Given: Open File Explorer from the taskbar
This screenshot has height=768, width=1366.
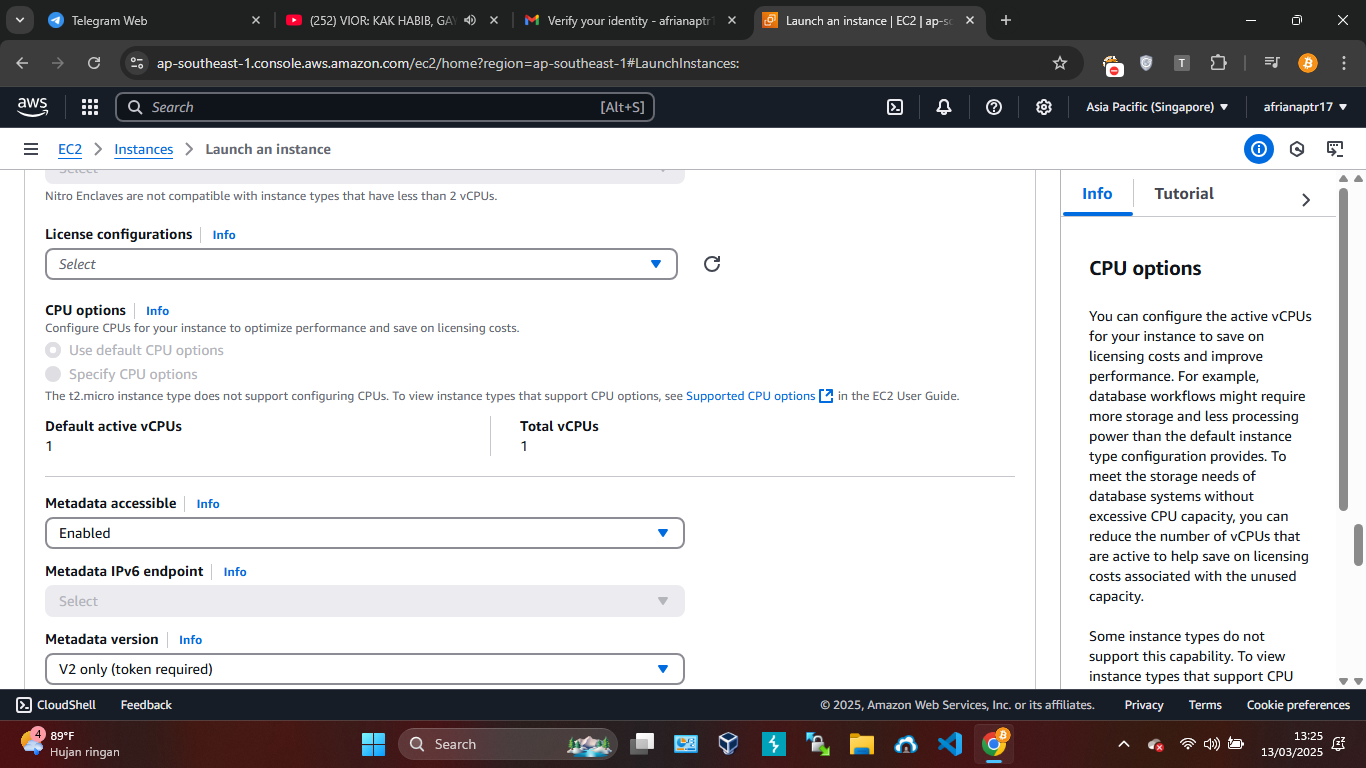Looking at the screenshot, I should [x=862, y=744].
